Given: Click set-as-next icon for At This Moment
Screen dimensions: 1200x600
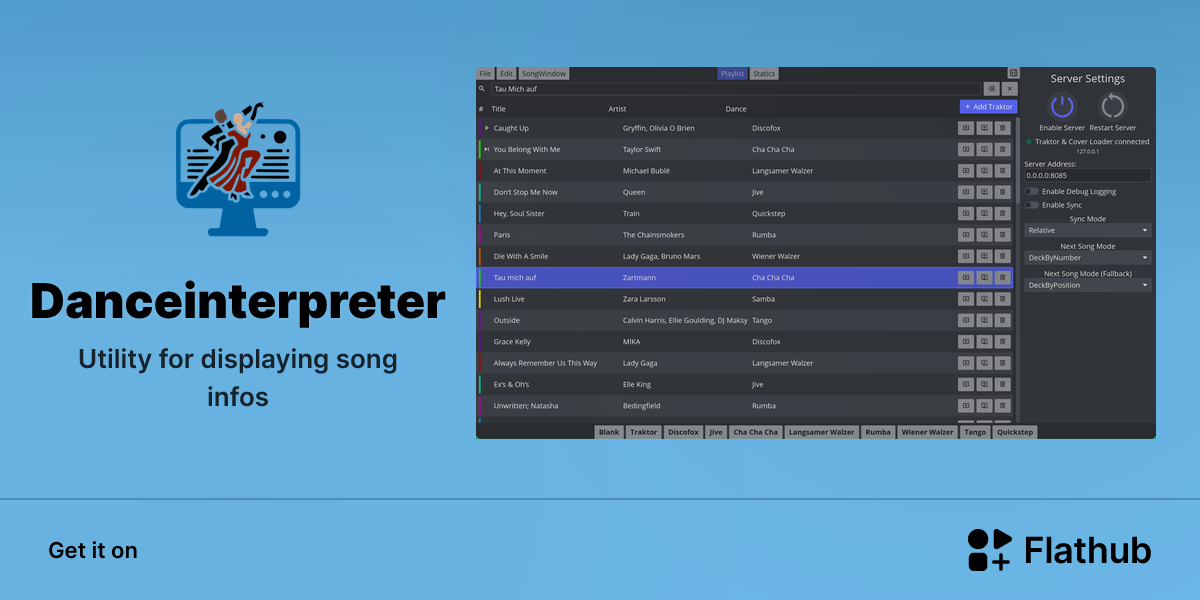Looking at the screenshot, I should [984, 171].
